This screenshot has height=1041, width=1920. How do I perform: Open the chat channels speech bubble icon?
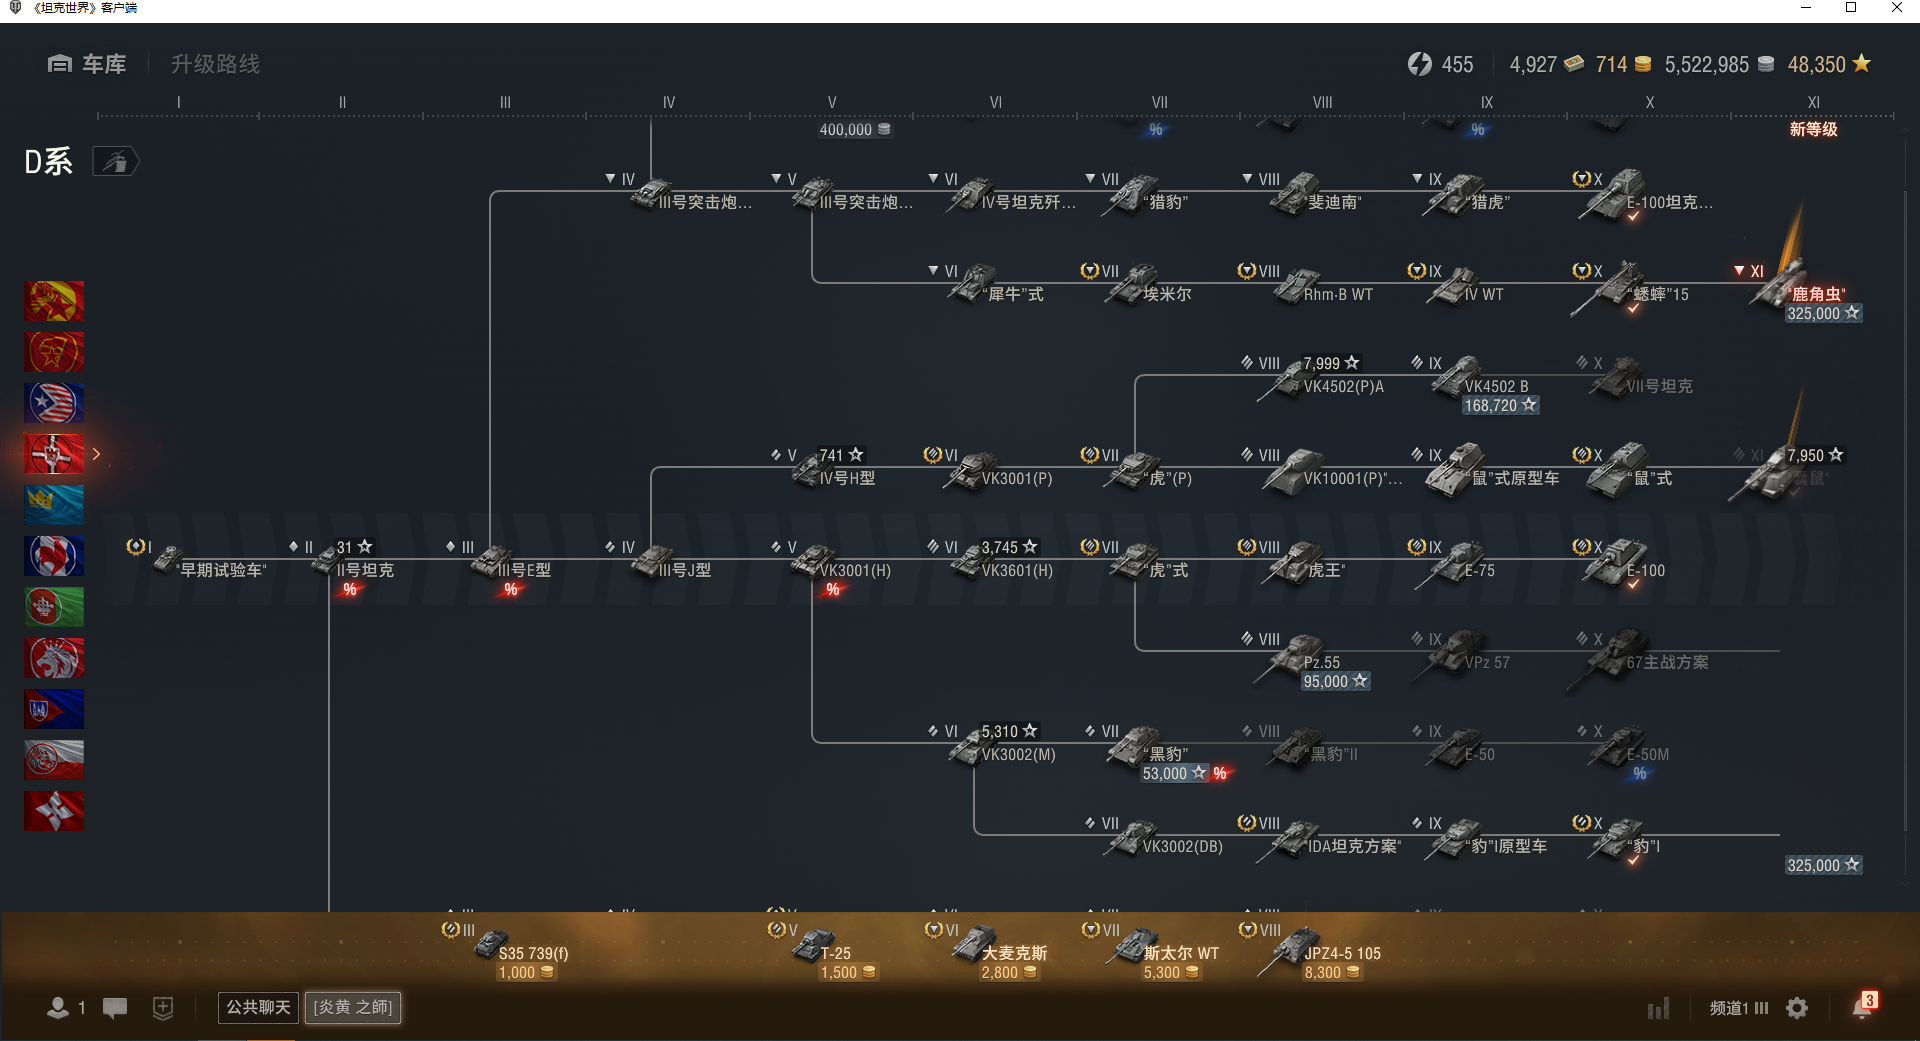[x=115, y=1008]
